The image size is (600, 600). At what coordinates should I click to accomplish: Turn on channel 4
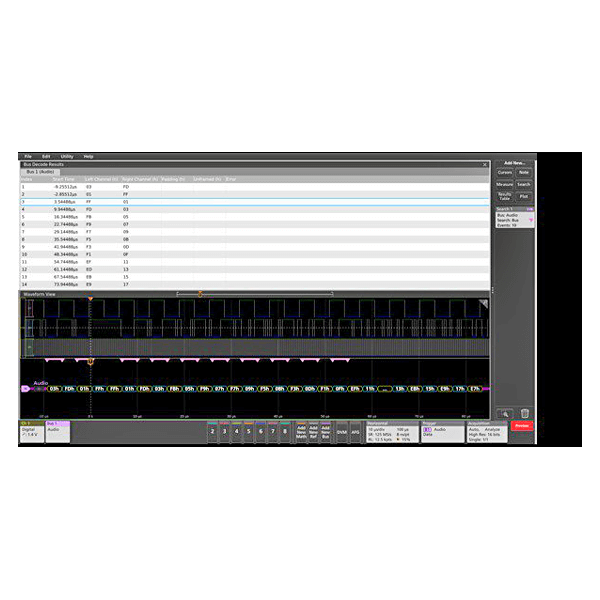[x=236, y=432]
